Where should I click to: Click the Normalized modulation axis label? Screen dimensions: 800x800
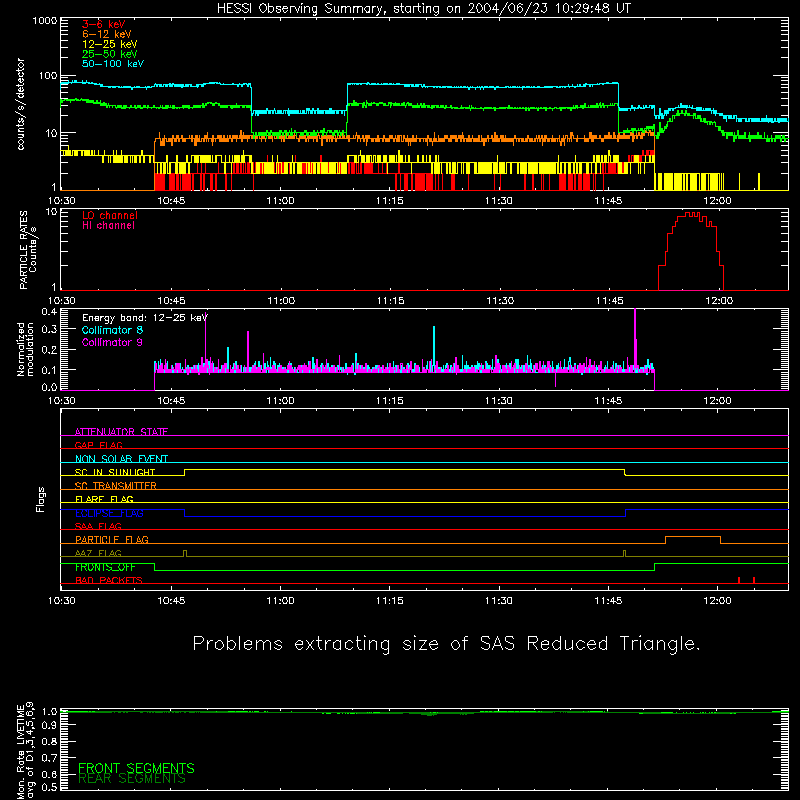click(25, 349)
